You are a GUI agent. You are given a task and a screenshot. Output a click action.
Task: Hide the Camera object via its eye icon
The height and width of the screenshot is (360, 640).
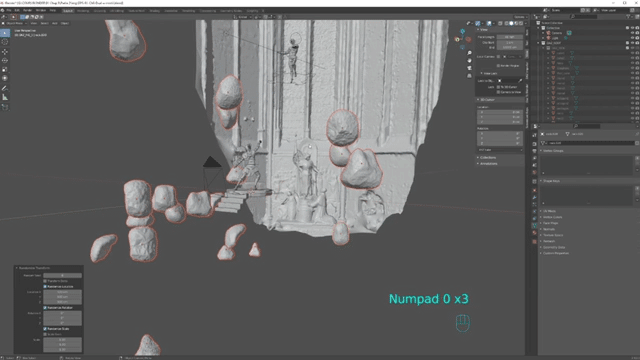click(x=632, y=33)
